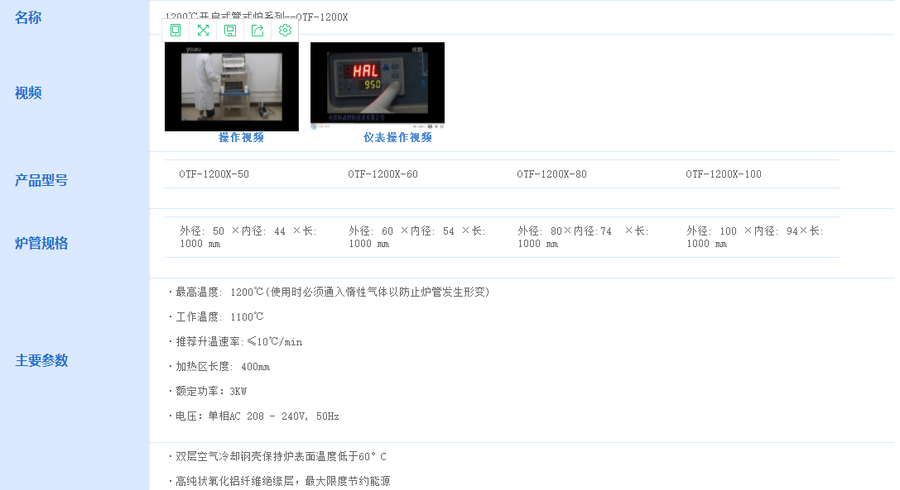The image size is (900, 490).
Task: Click tube spec cell 外径: 60 ×内径: 54
Action: pyautogui.click(x=417, y=238)
